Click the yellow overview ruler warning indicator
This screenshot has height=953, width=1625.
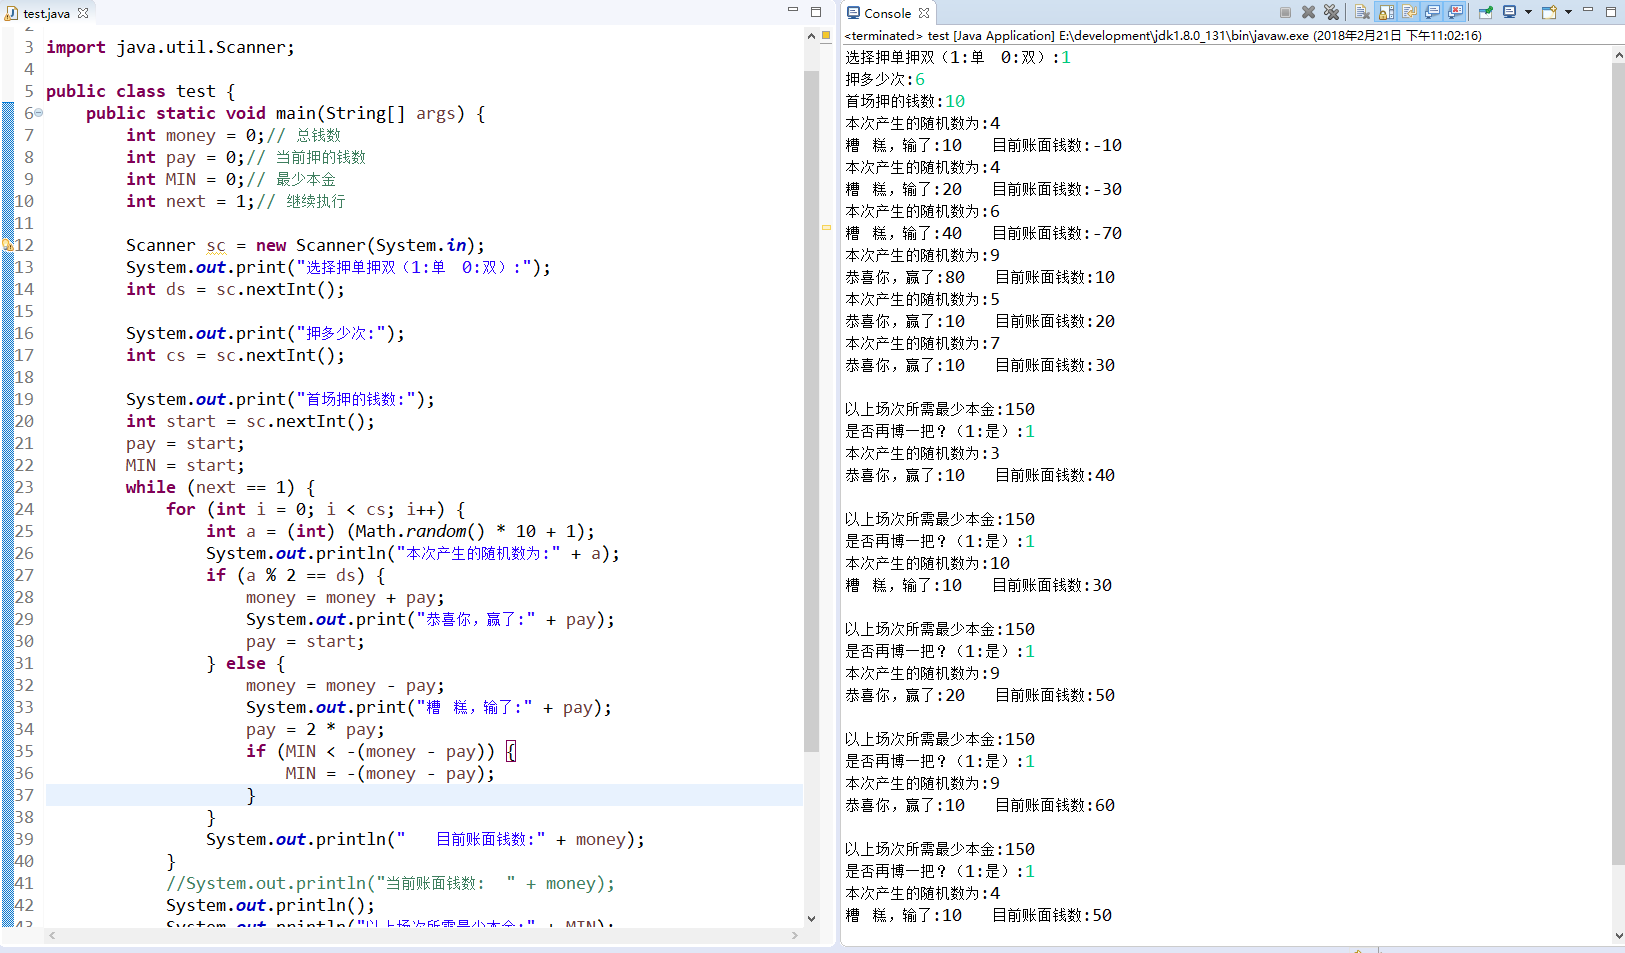(x=826, y=227)
